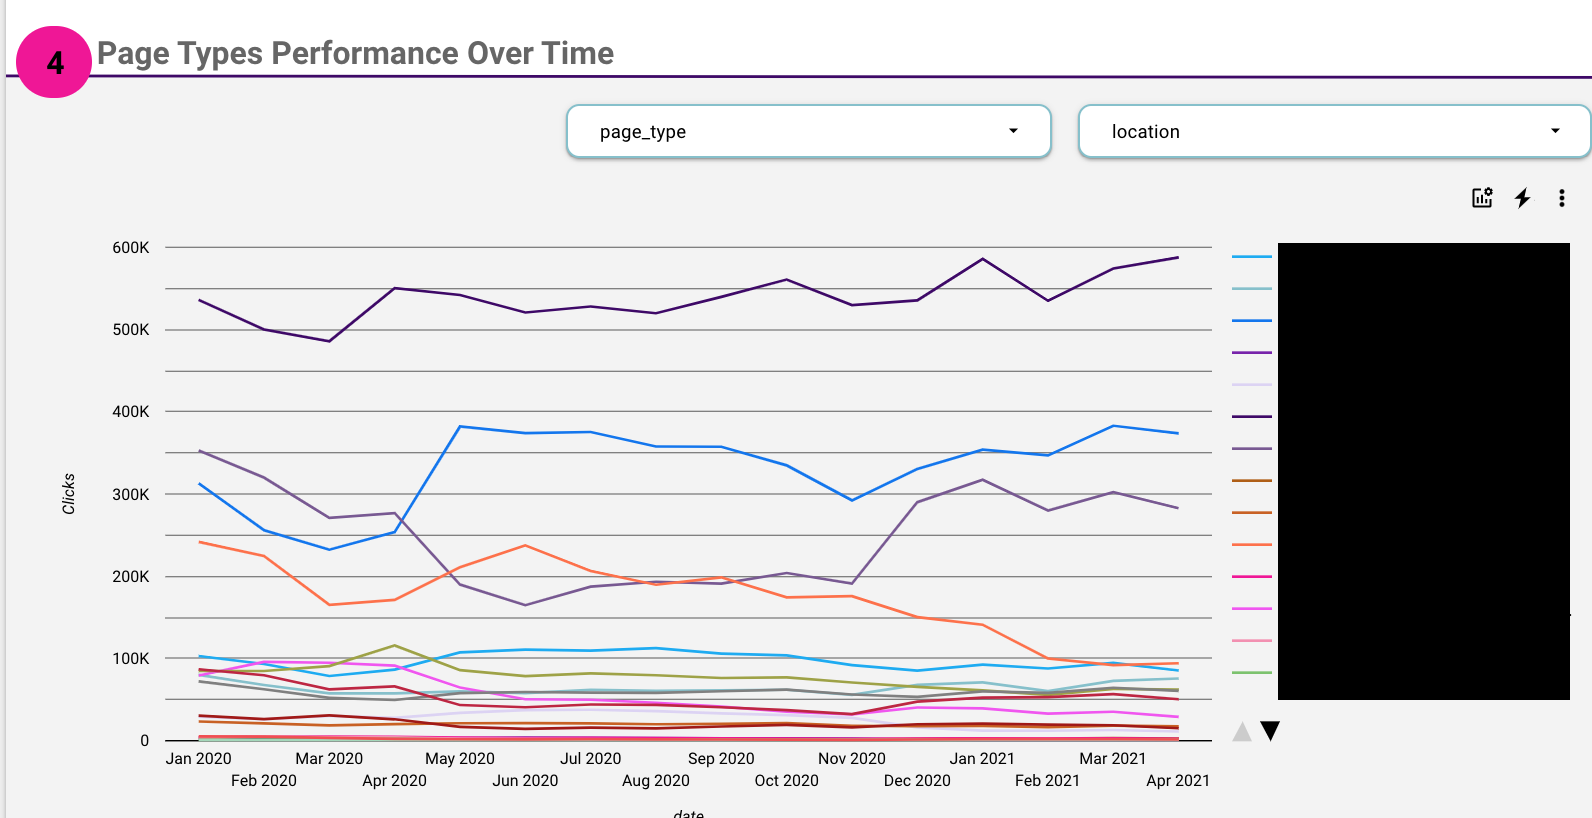Viewport: 1592px width, 818px height.
Task: Go to next legend page with down arrow
Action: (x=1270, y=731)
